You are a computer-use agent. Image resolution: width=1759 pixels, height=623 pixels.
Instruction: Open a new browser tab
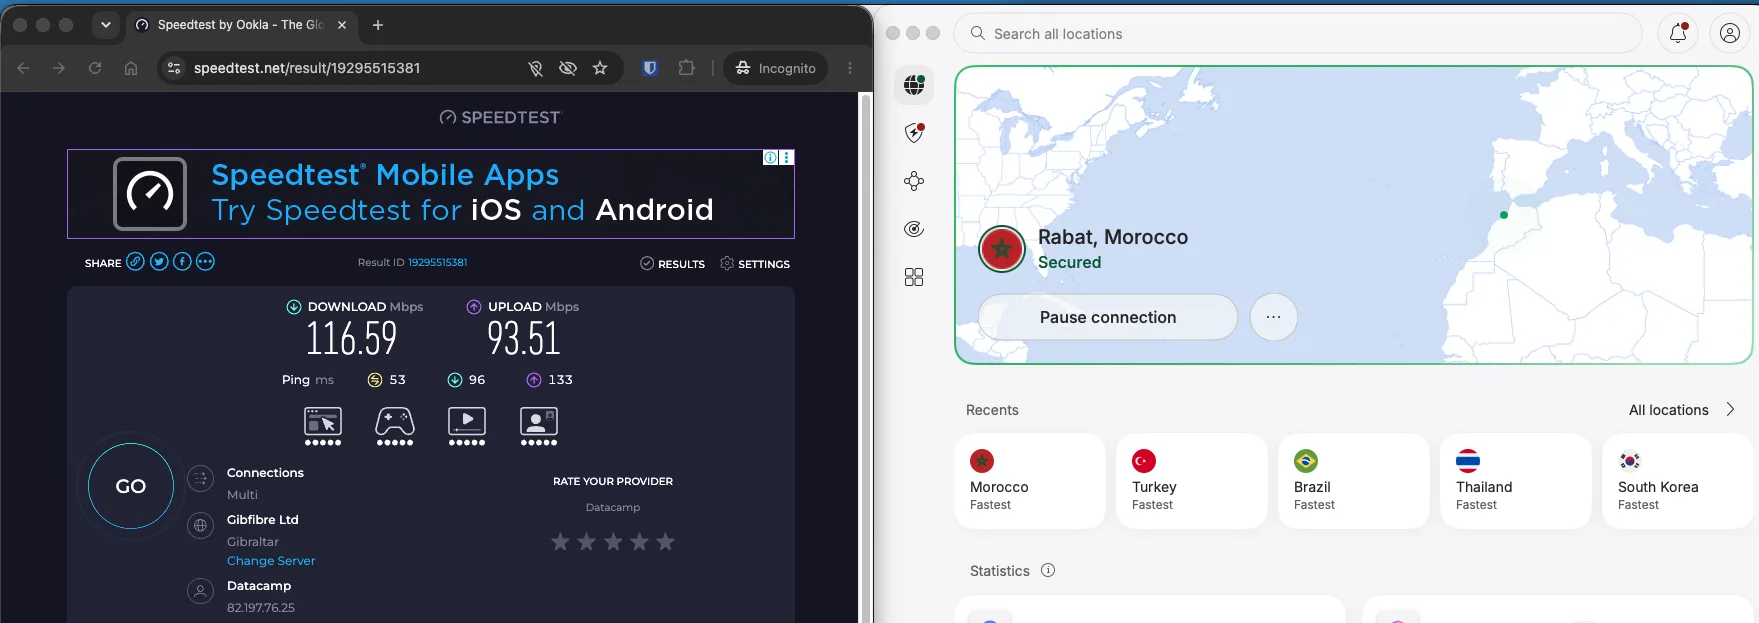coord(378,25)
